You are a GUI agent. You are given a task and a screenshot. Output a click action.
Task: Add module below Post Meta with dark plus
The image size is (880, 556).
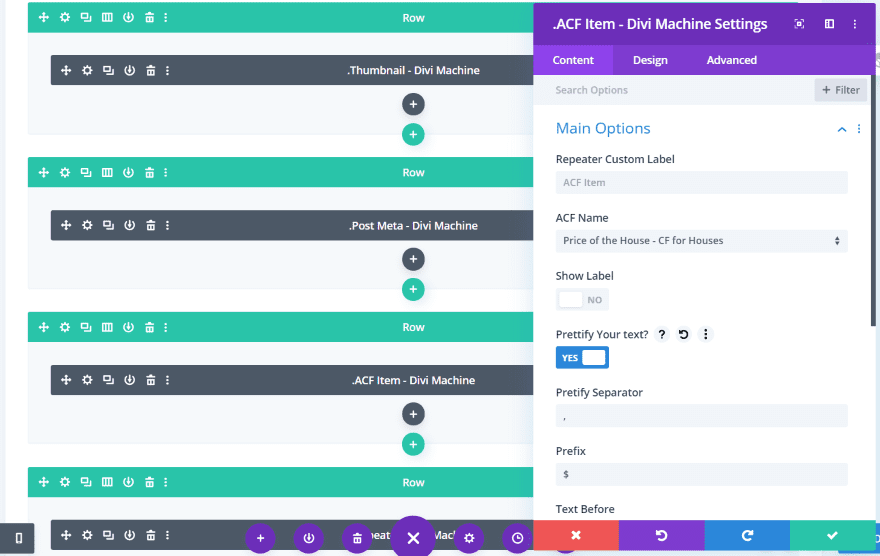[413, 259]
